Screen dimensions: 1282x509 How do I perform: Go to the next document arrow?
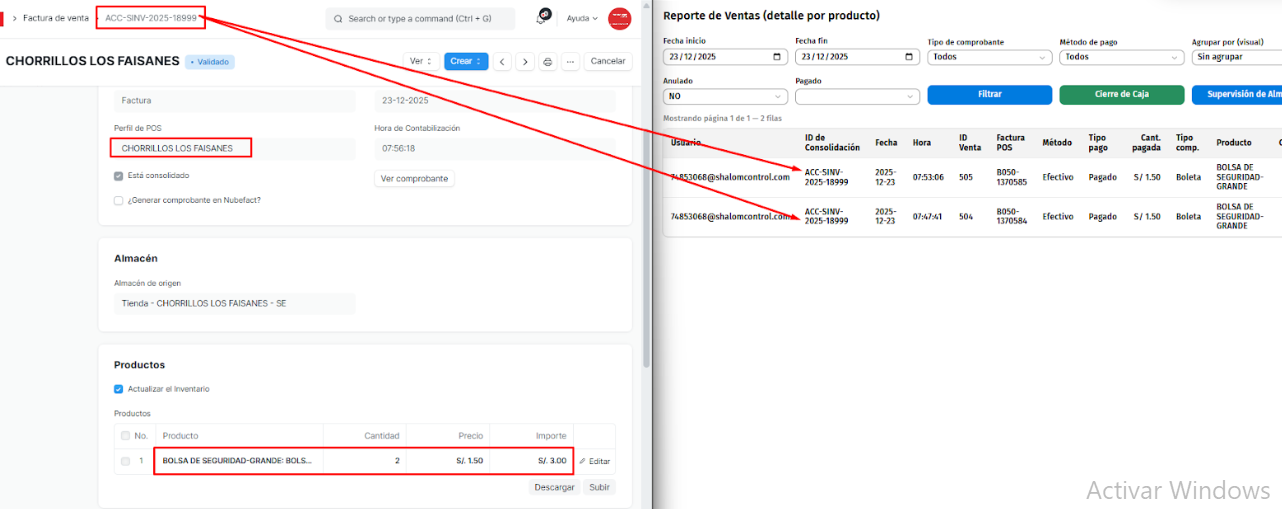pos(525,61)
